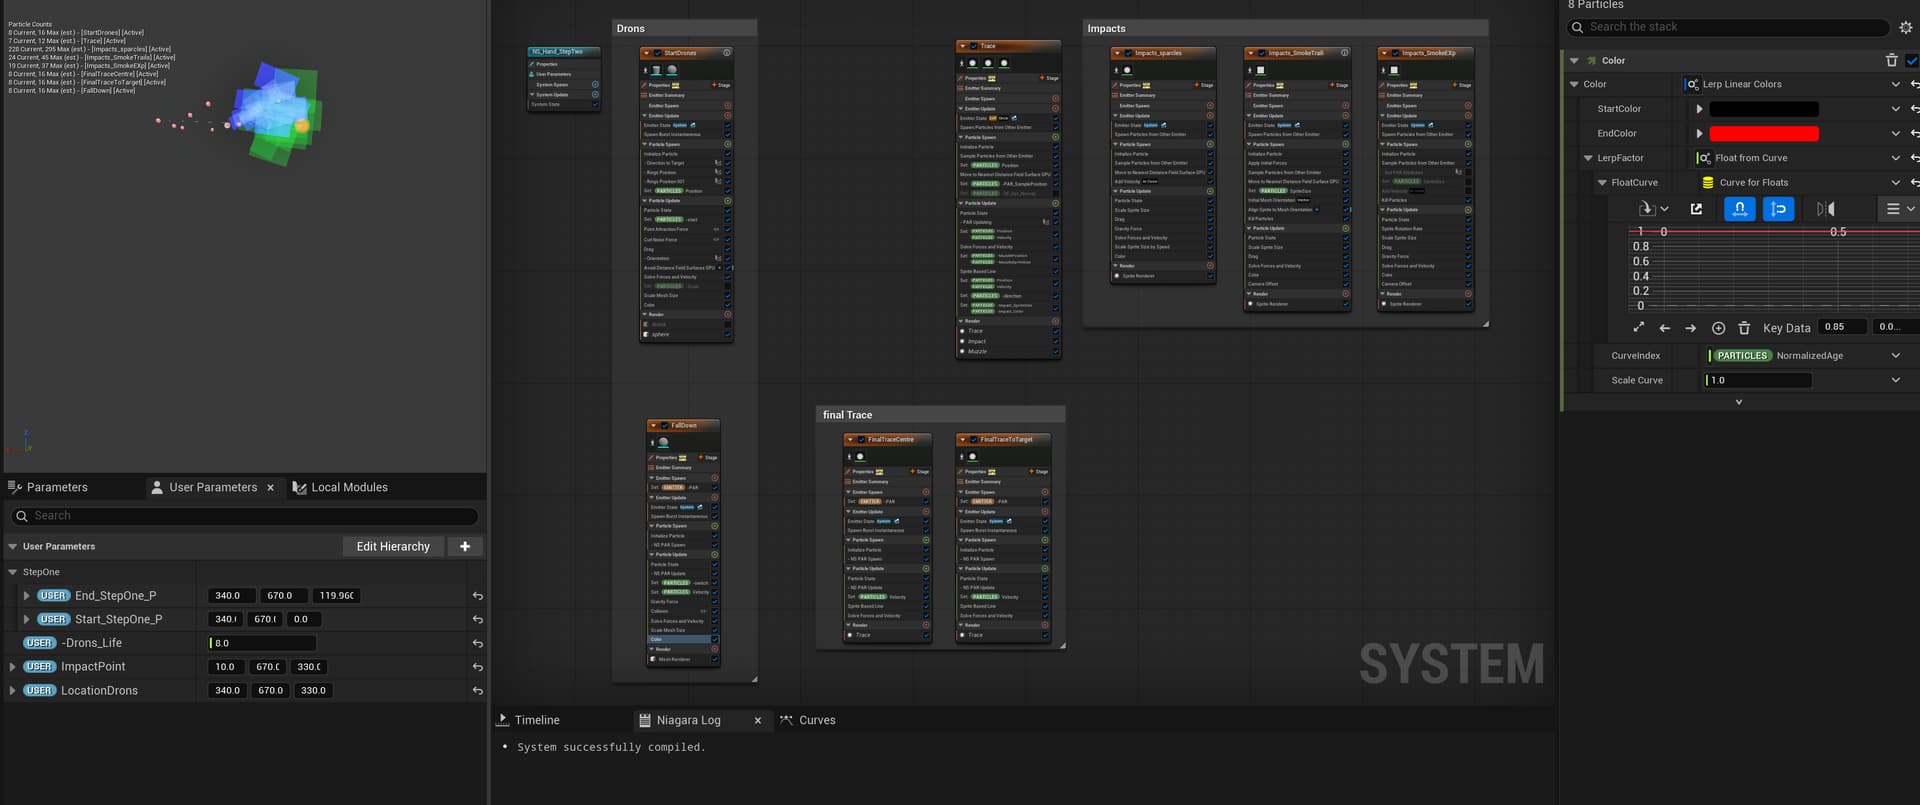Open curve in external curve editor
Image resolution: width=1920 pixels, height=805 pixels.
click(x=1696, y=209)
